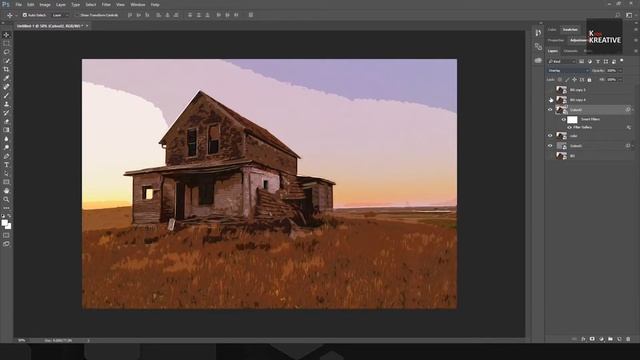This screenshot has width=640, height=360.
Task: Switch to the Swatches tab
Action: 570,30
